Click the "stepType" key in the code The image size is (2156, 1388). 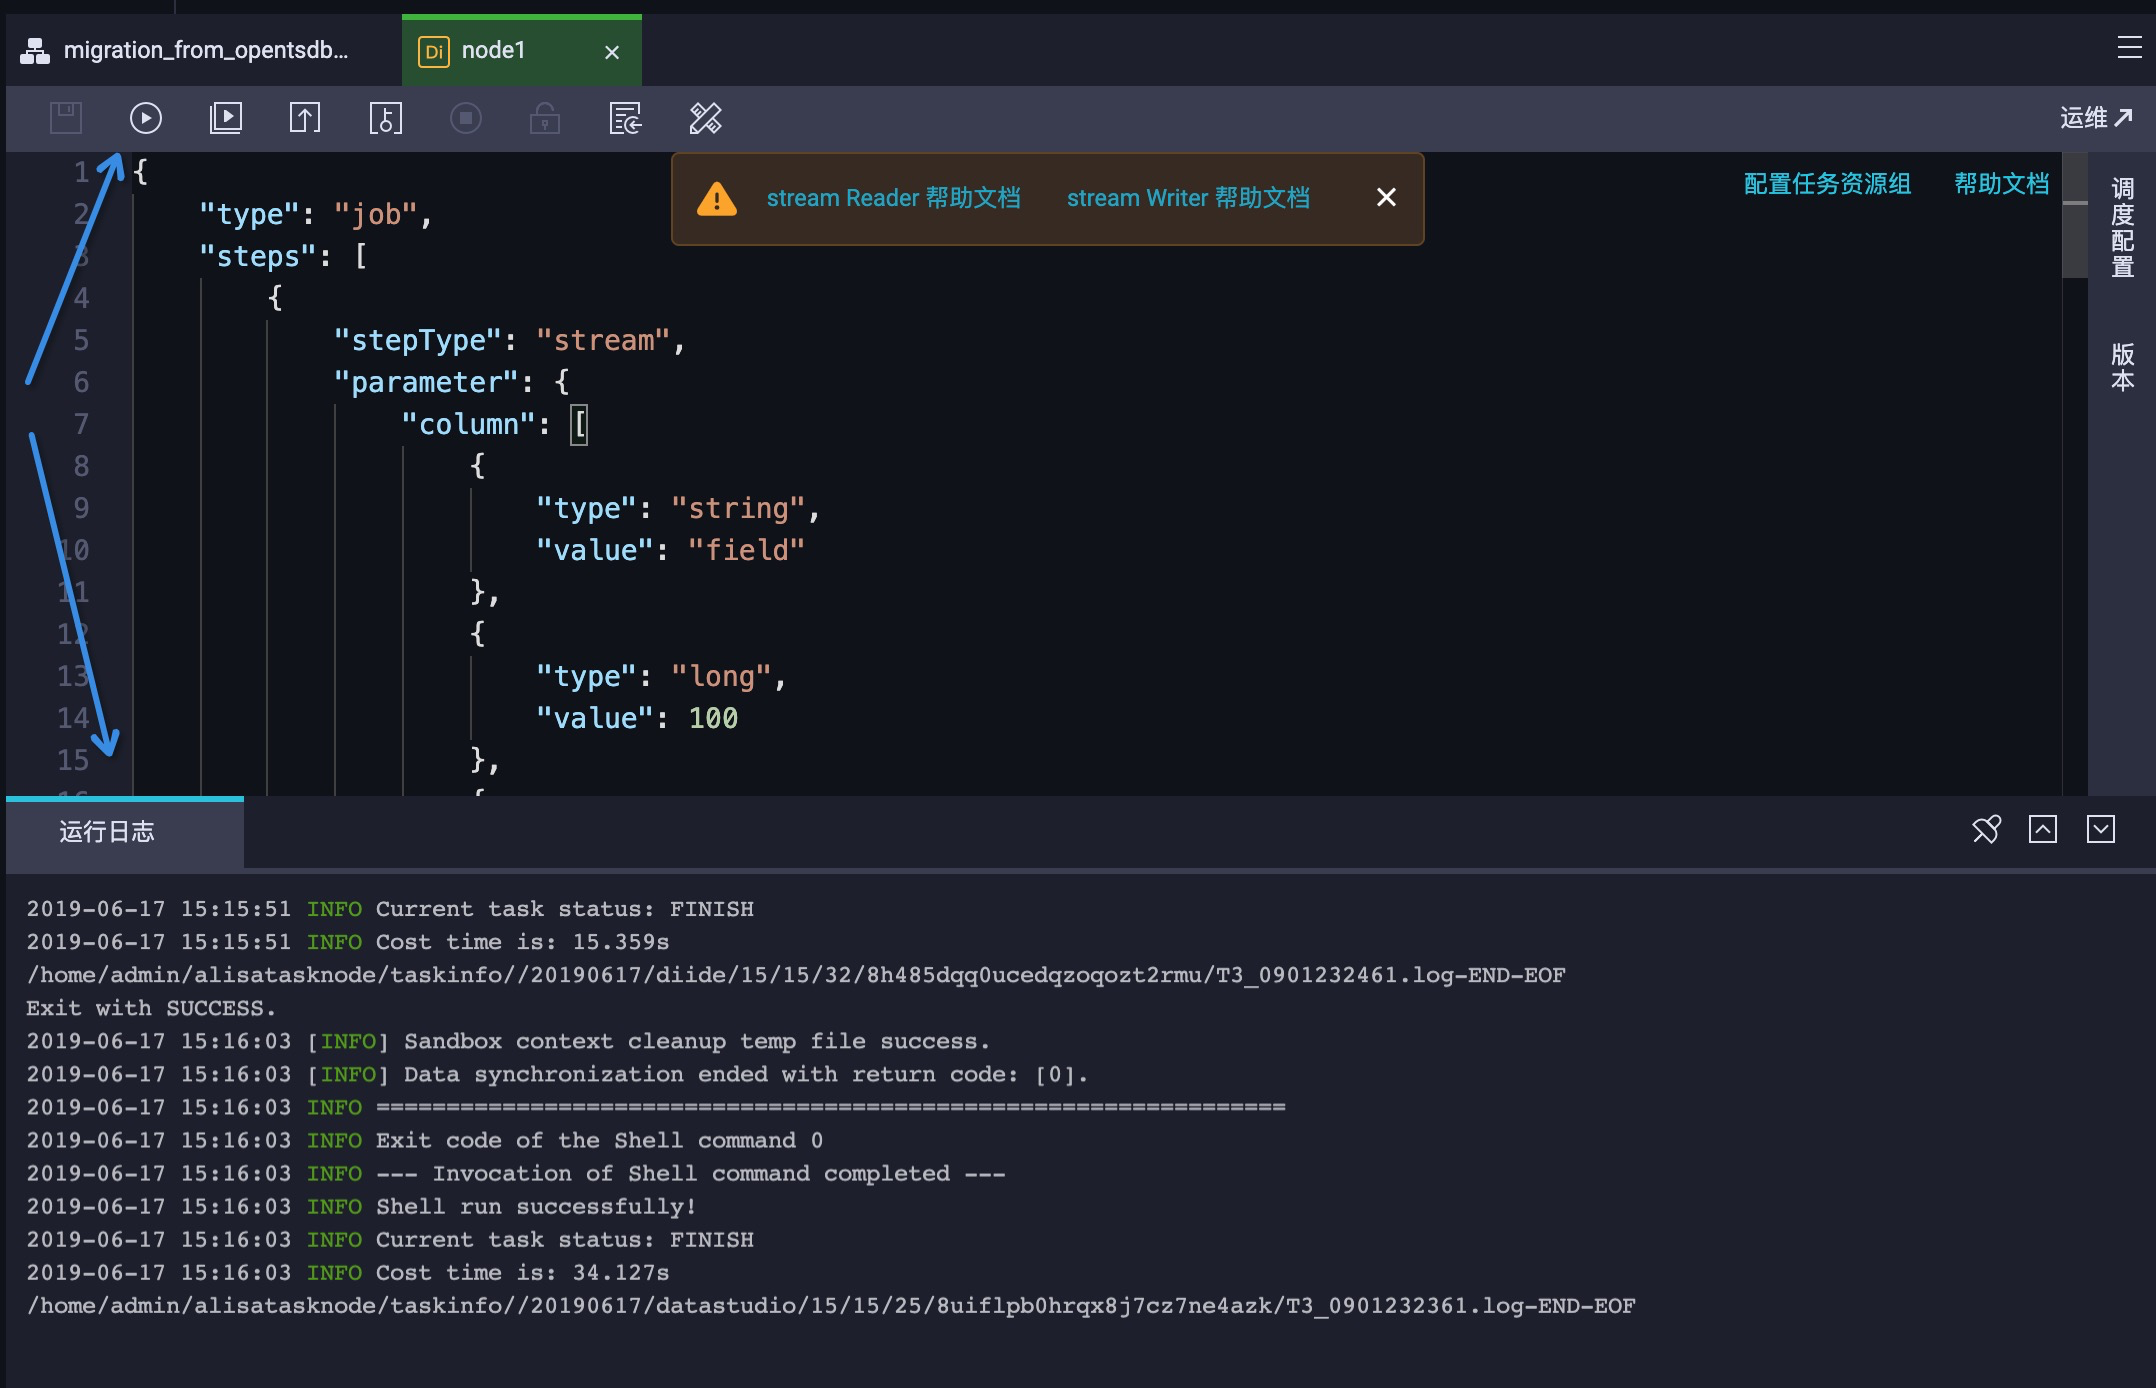pyautogui.click(x=418, y=340)
